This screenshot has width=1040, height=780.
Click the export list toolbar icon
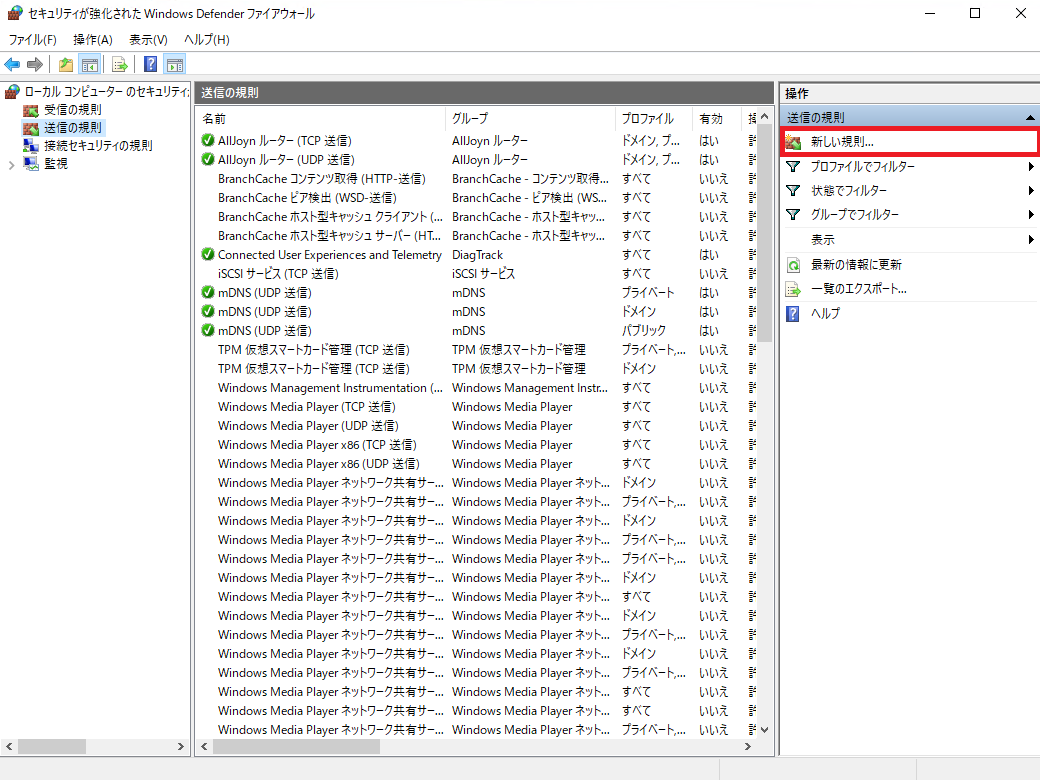[120, 64]
